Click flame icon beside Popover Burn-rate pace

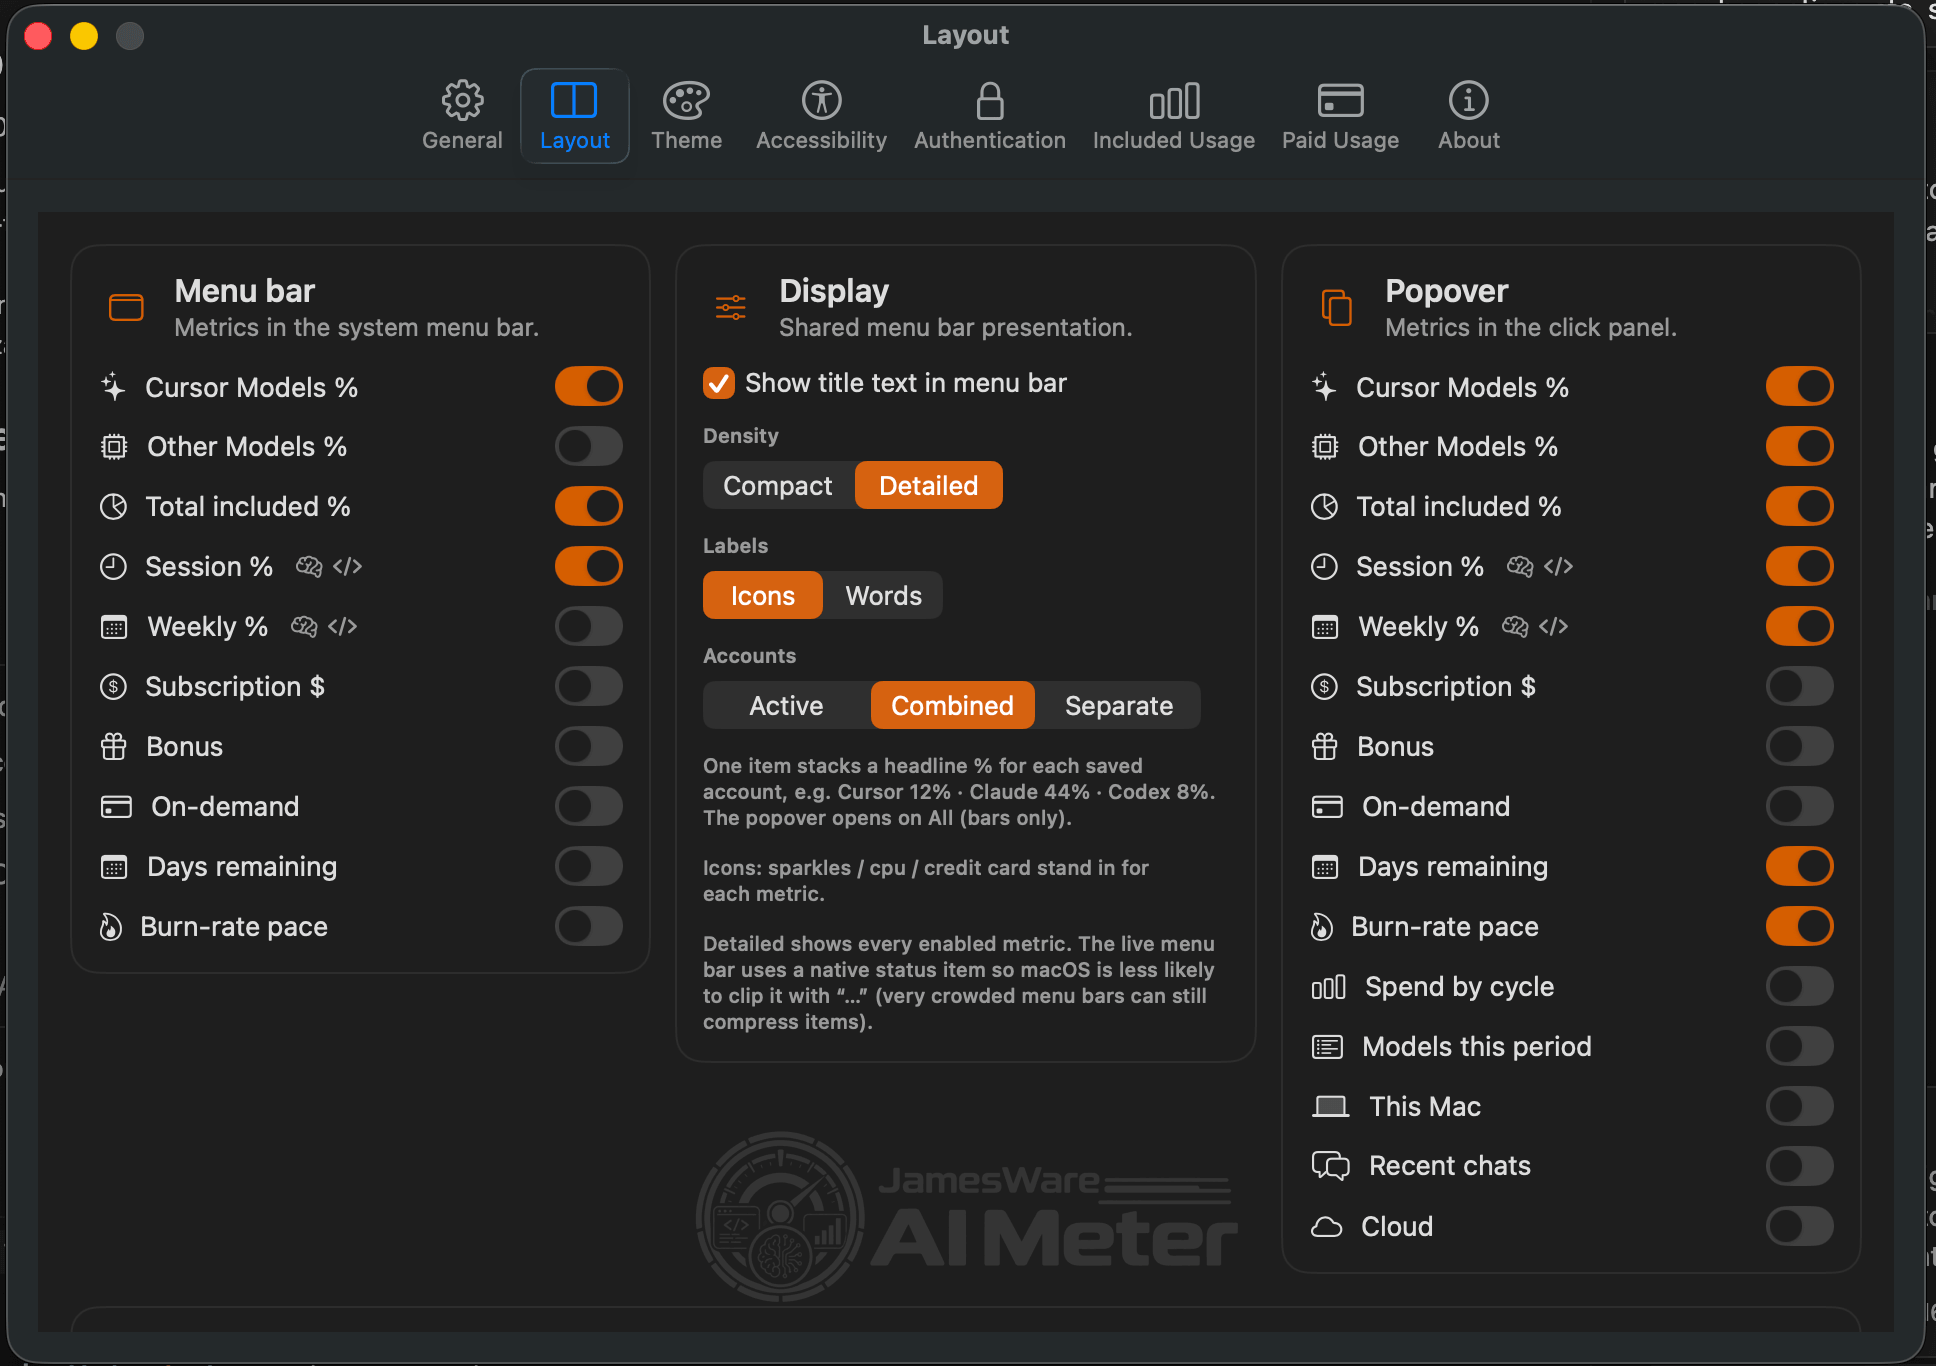click(x=1322, y=927)
